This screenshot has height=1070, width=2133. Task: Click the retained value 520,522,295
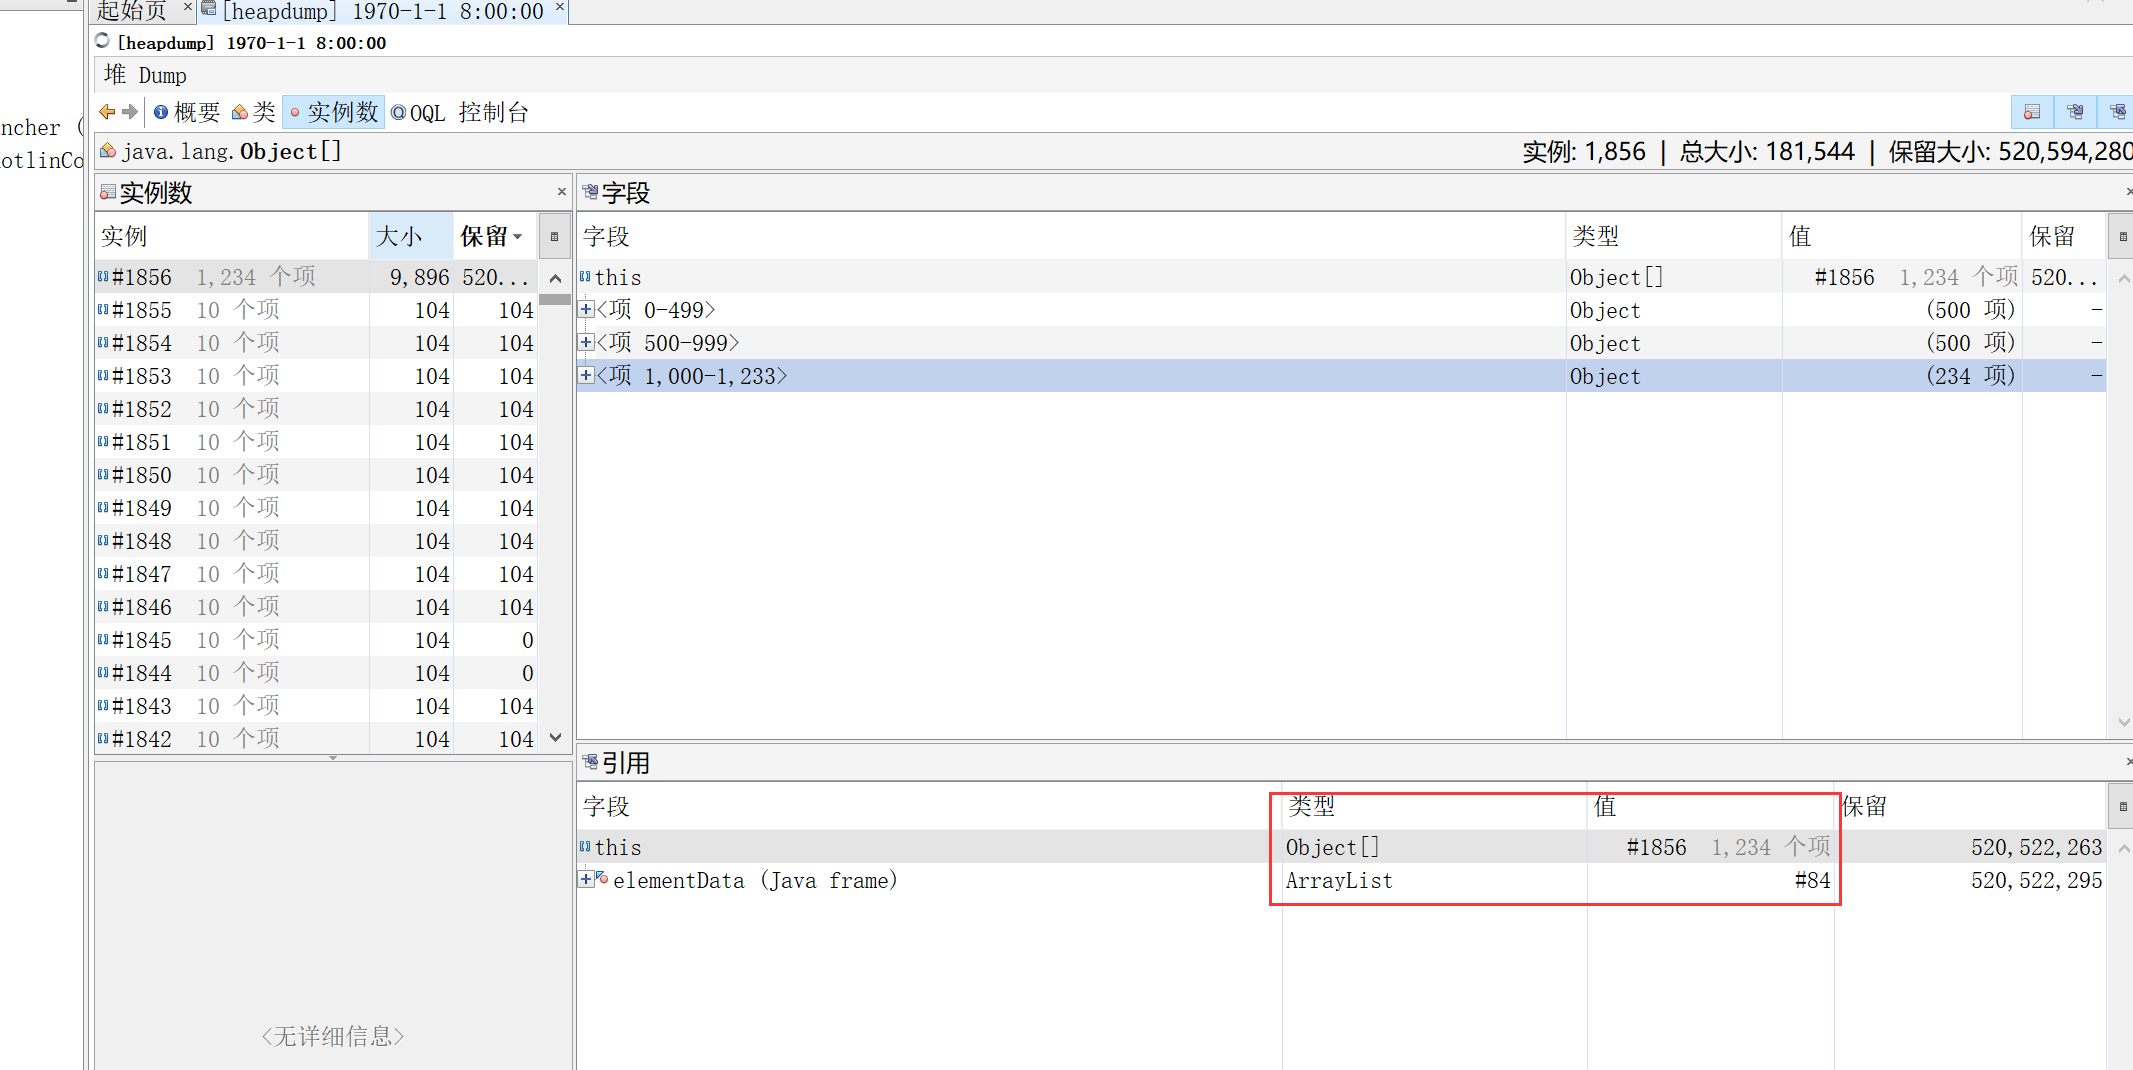pyautogui.click(x=2036, y=881)
